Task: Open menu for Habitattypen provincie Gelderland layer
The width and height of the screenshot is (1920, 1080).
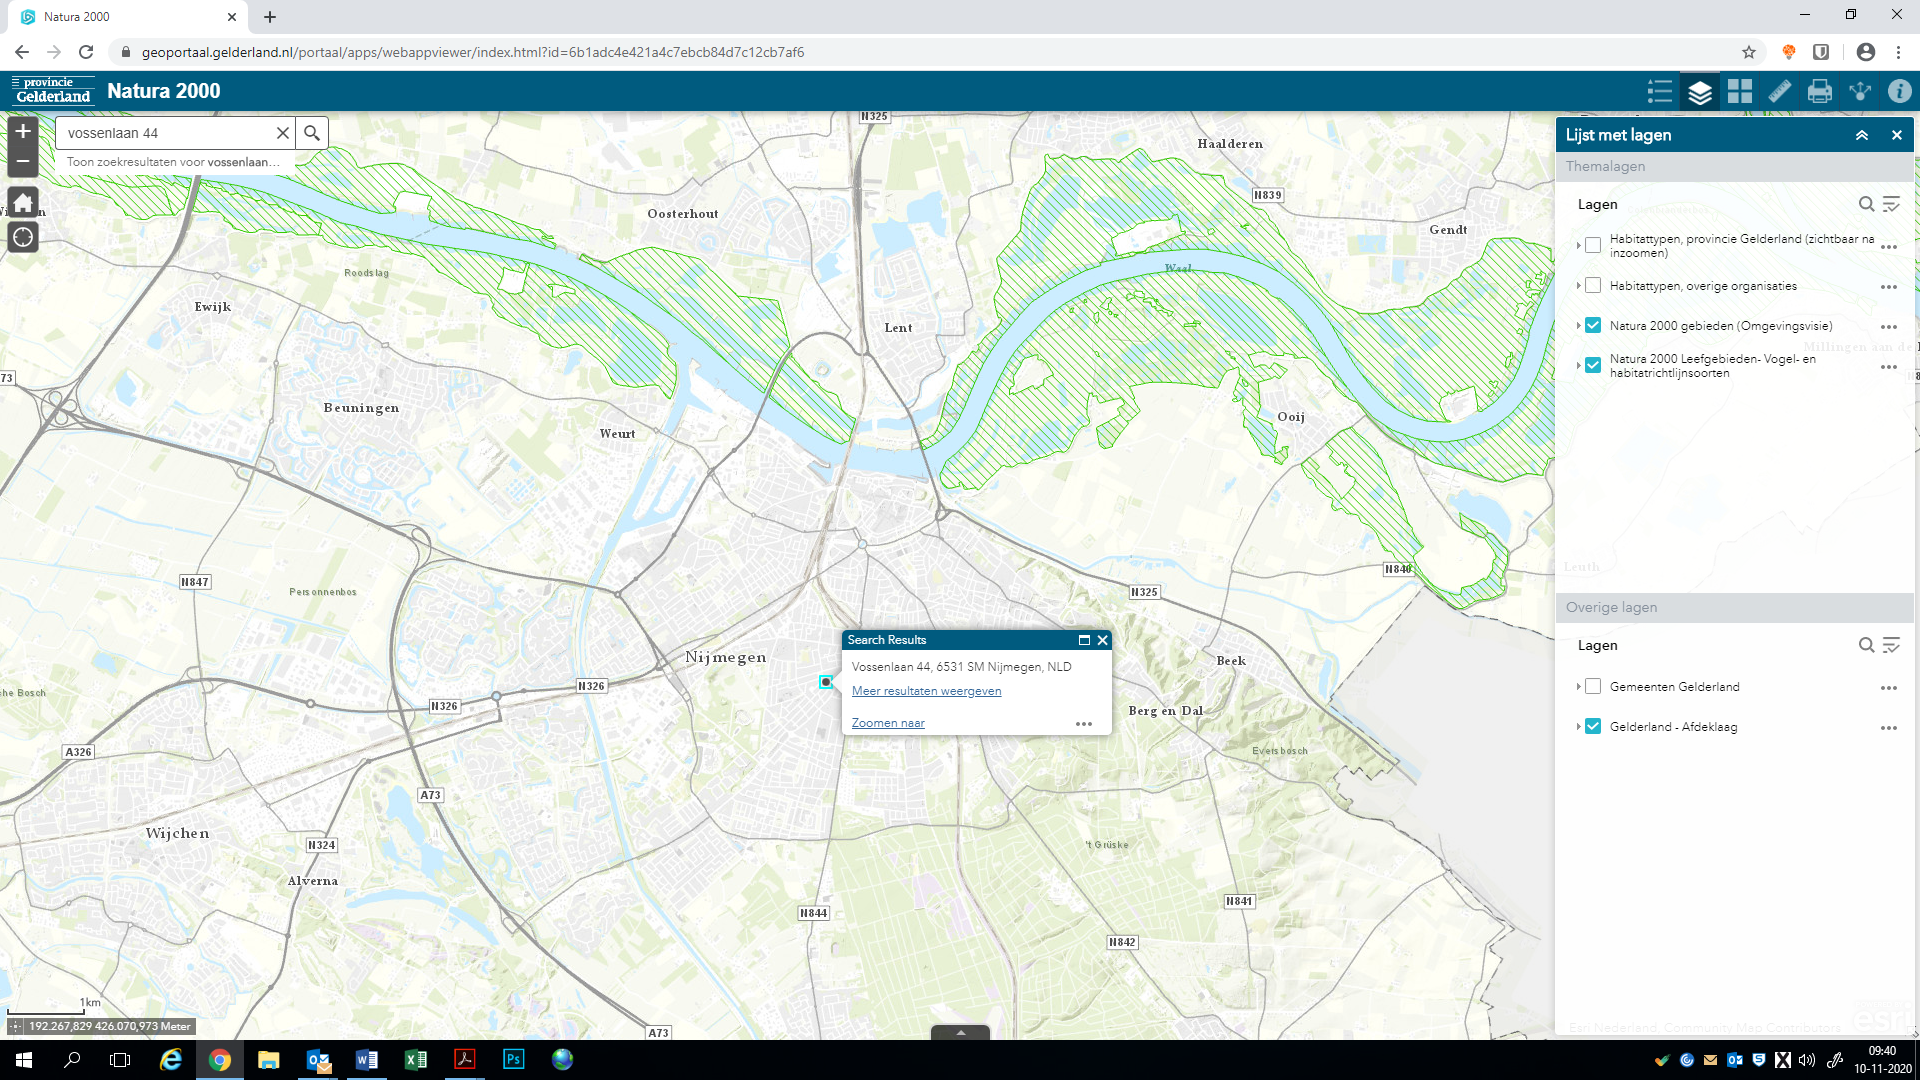Action: tap(1888, 247)
